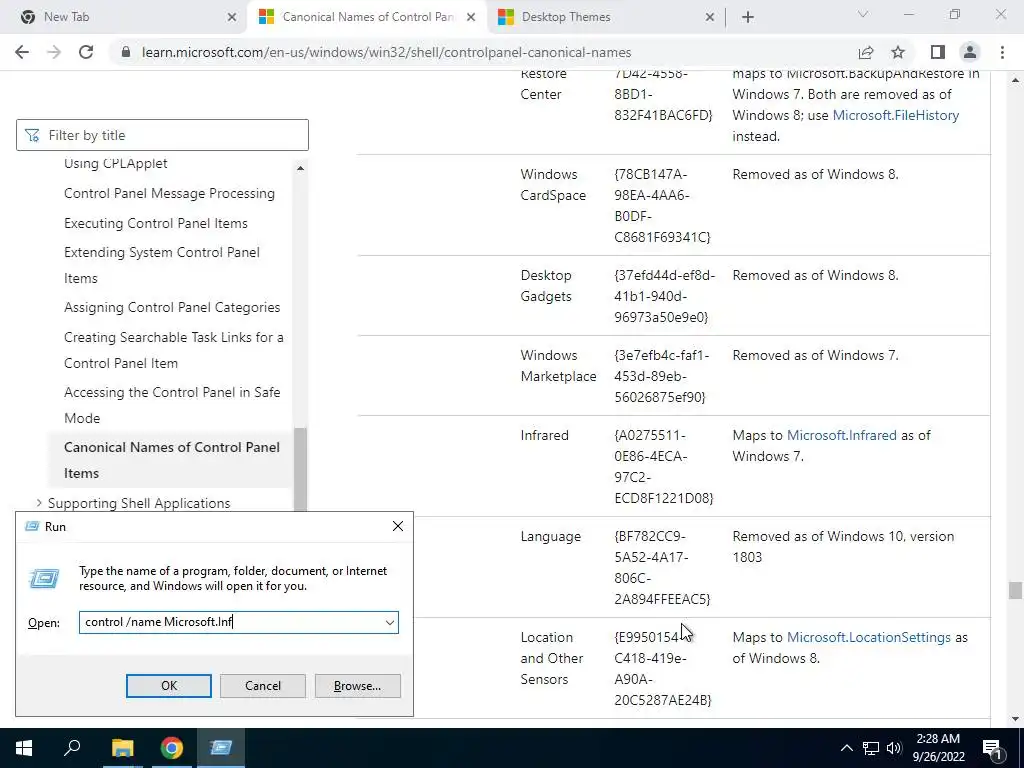The image size is (1024, 768).
Task: Click the page scroll down arrow
Action: coord(1015,719)
